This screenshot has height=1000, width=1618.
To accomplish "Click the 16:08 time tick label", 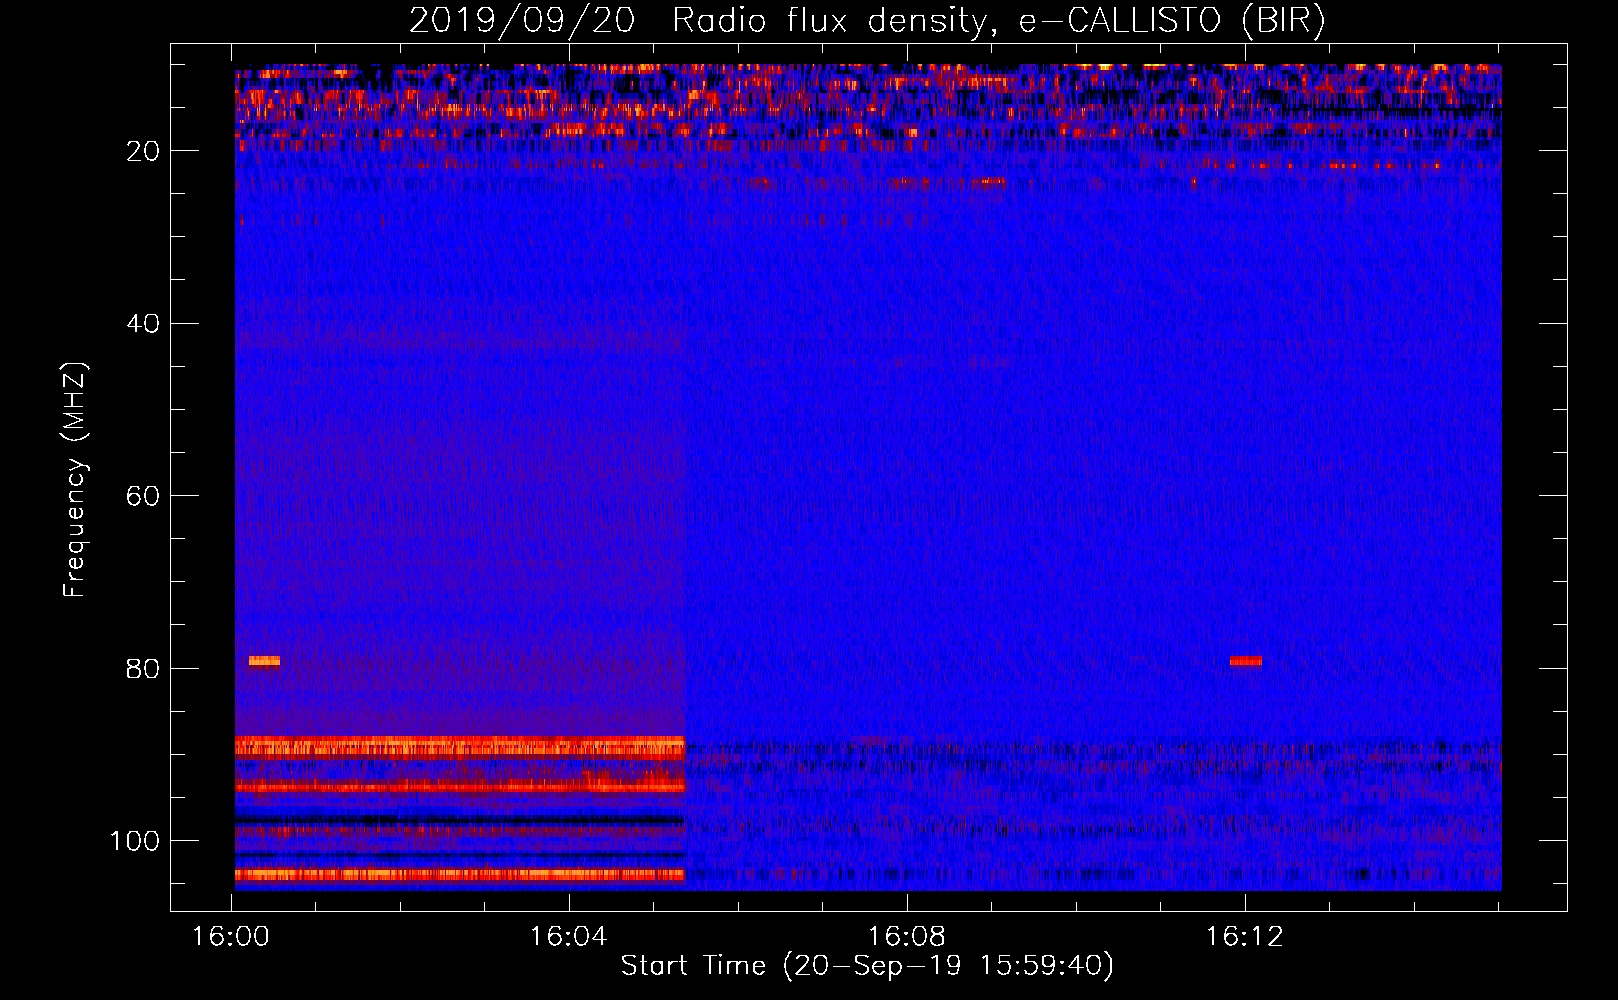I will (x=907, y=937).
